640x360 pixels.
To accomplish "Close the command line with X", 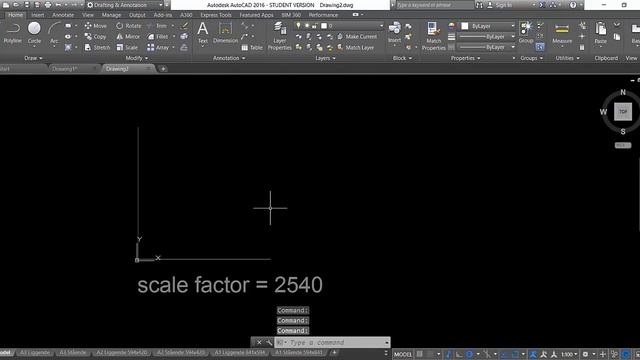I will point(259,342).
